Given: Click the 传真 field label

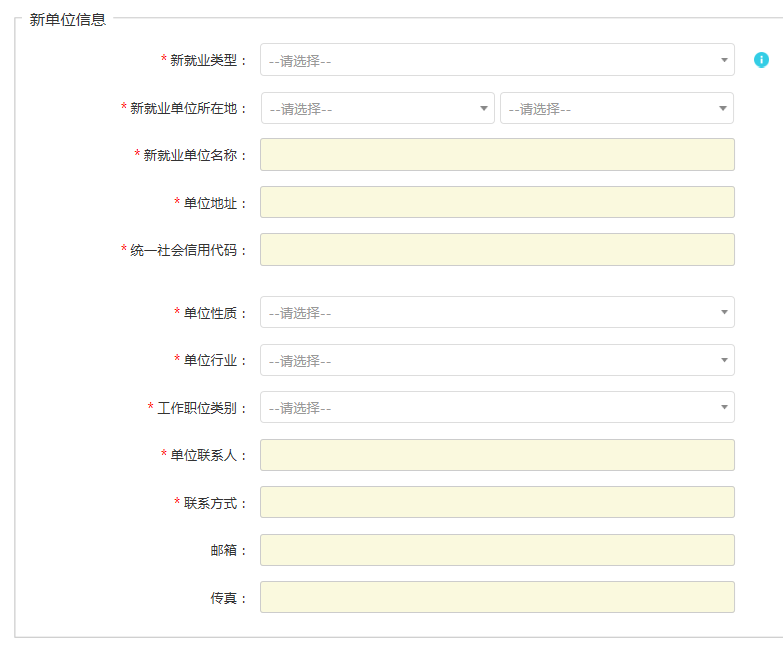Looking at the screenshot, I should [223, 598].
